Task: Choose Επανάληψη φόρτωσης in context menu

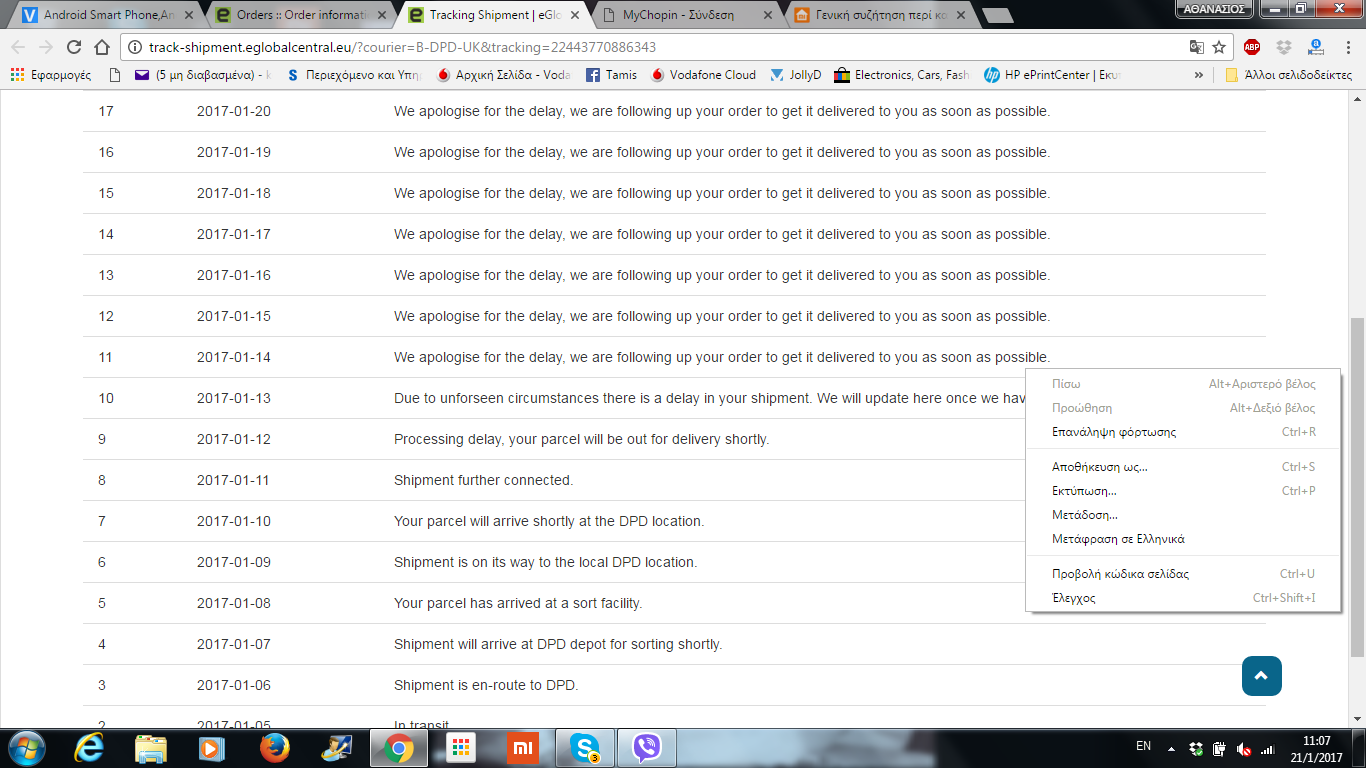Action: point(1183,432)
